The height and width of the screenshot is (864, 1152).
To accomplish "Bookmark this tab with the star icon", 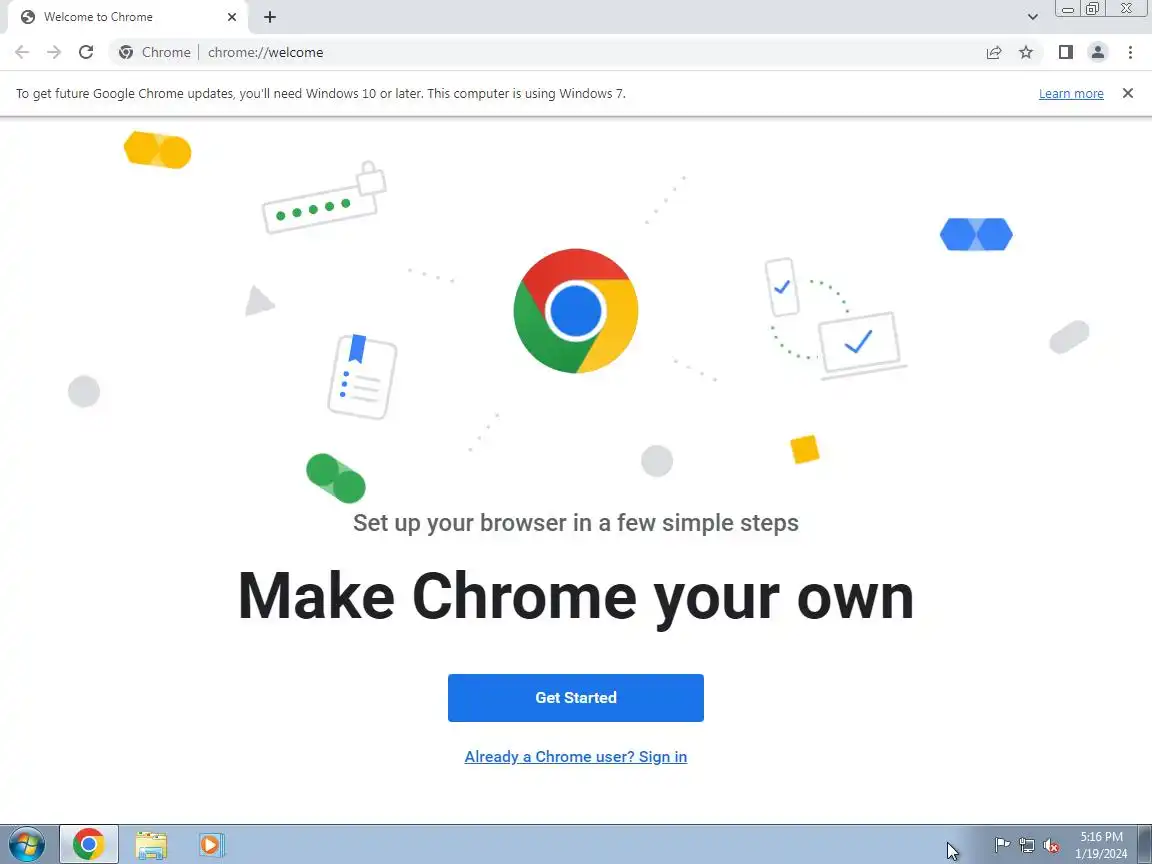I will point(1026,52).
